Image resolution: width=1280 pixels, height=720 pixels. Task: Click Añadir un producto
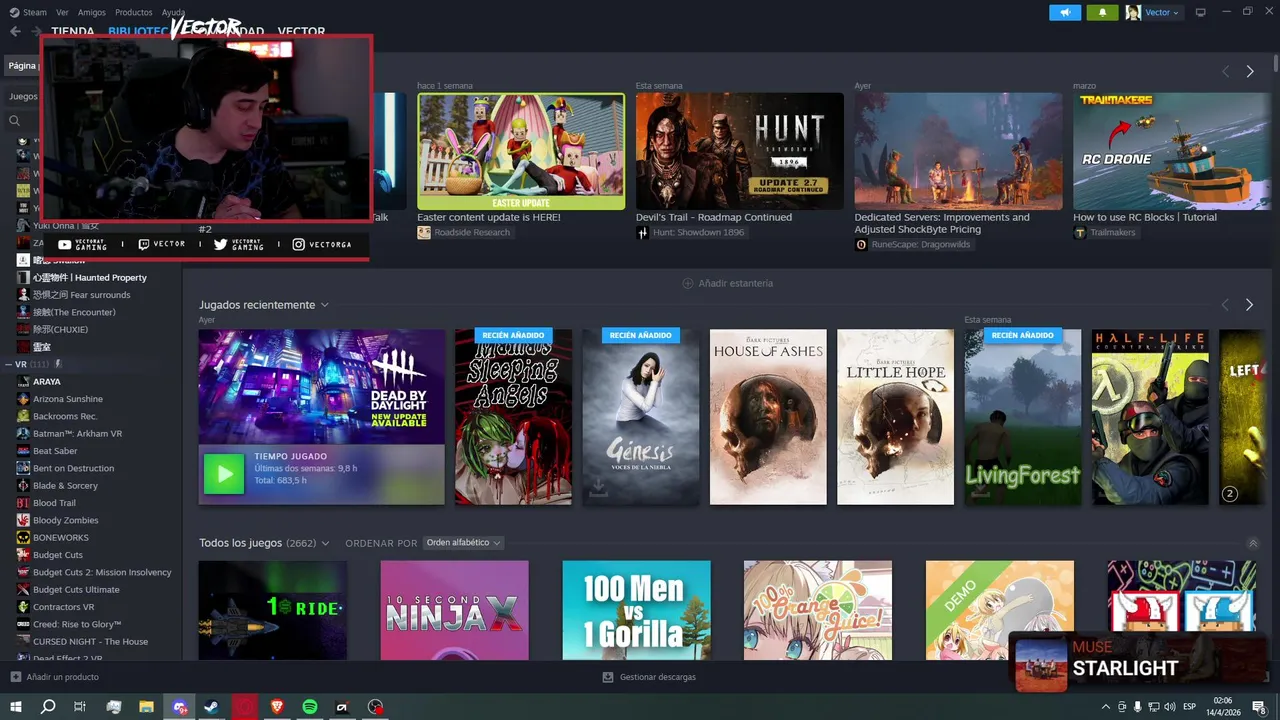point(55,677)
